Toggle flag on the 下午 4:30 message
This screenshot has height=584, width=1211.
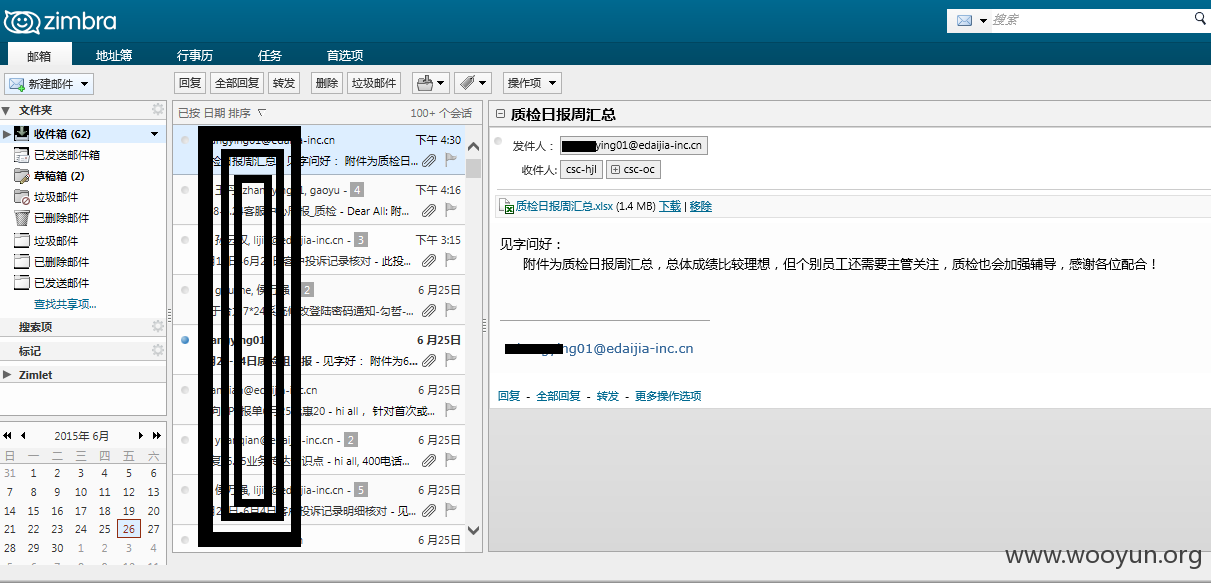point(450,160)
